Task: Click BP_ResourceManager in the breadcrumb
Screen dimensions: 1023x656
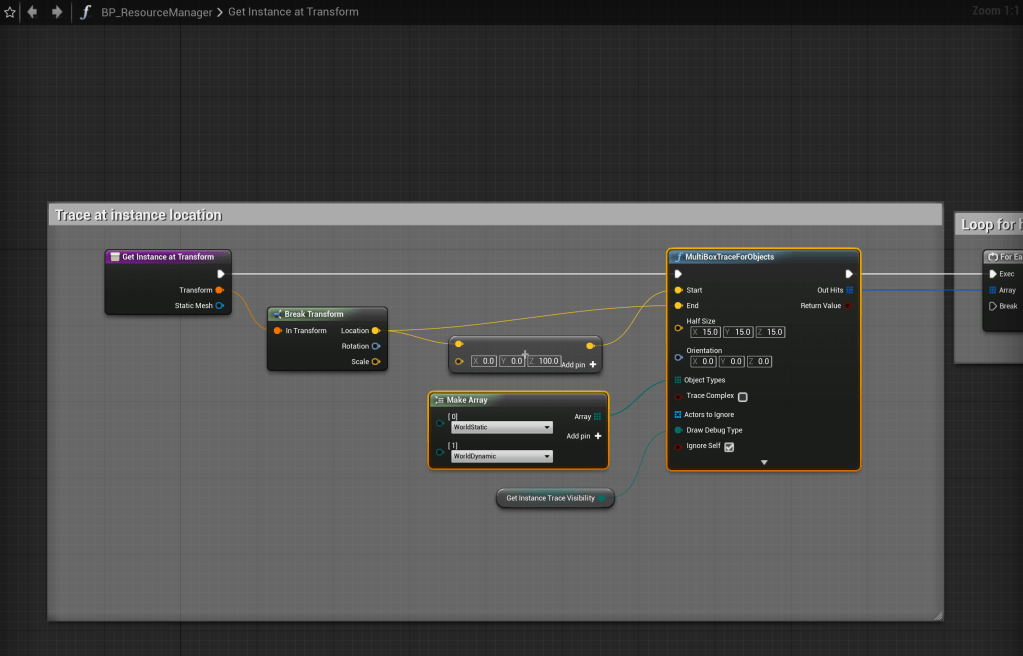Action: coord(156,12)
